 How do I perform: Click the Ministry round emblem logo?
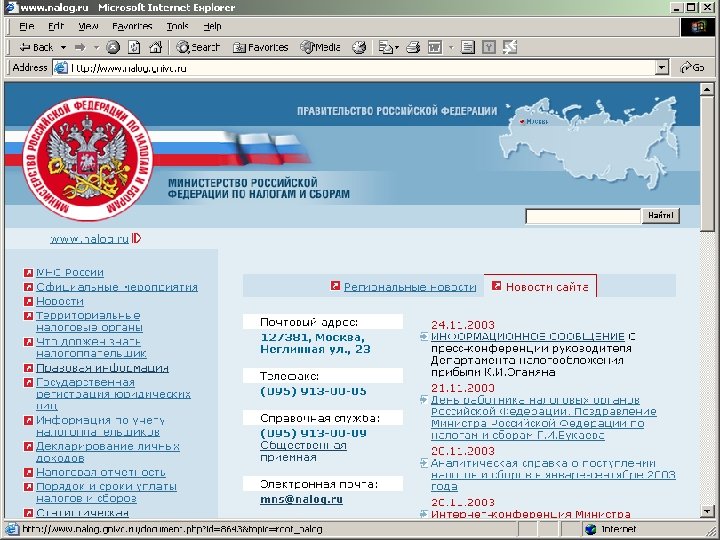(87, 158)
